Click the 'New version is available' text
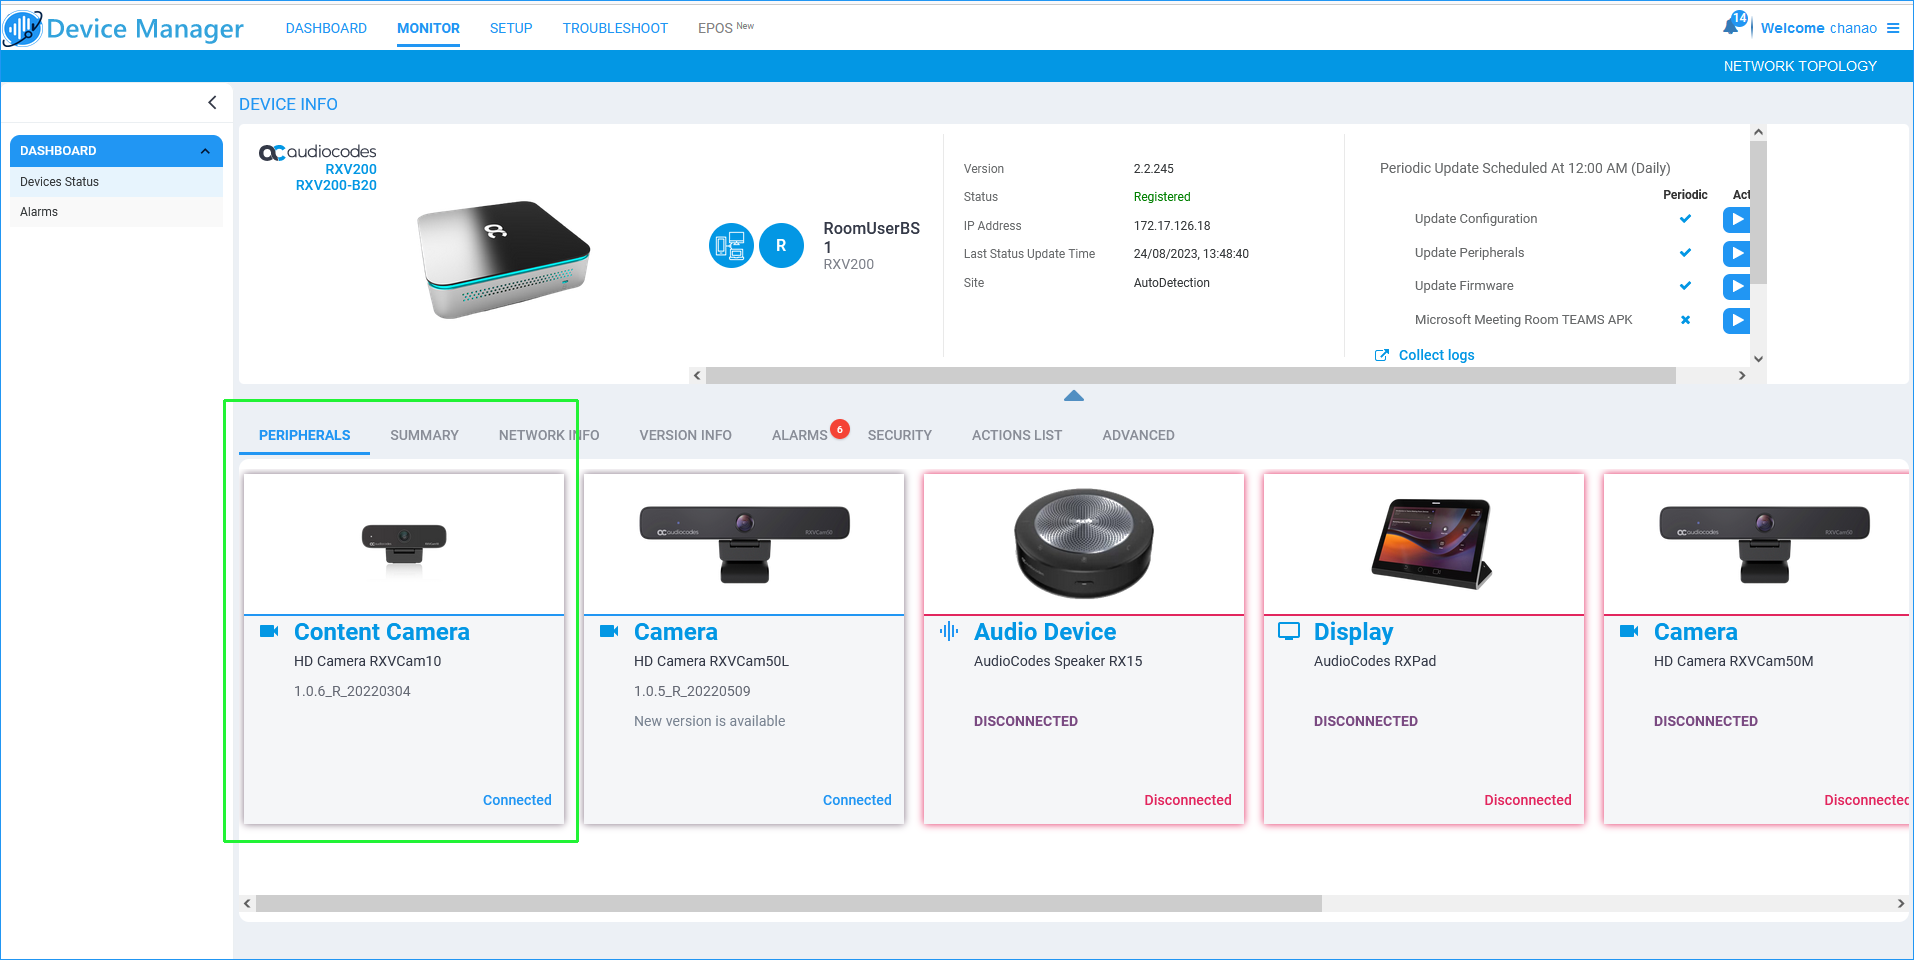The height and width of the screenshot is (960, 1914). pos(709,721)
